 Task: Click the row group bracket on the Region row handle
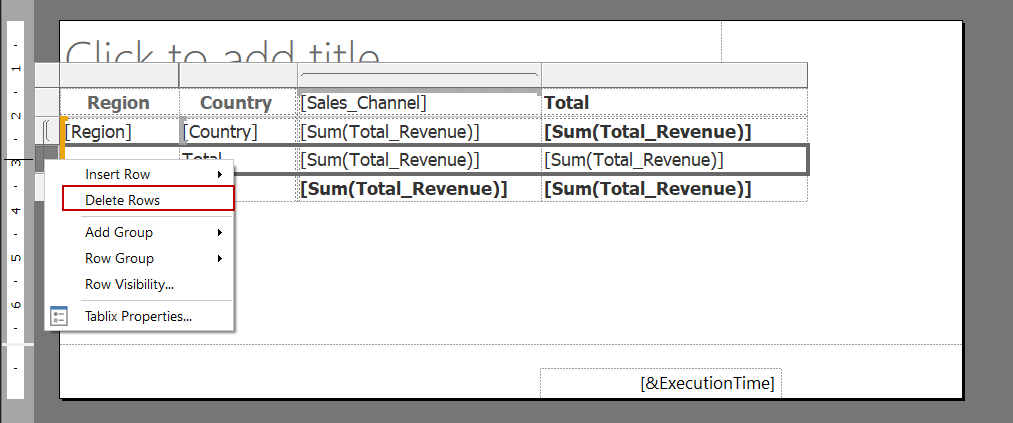47,131
